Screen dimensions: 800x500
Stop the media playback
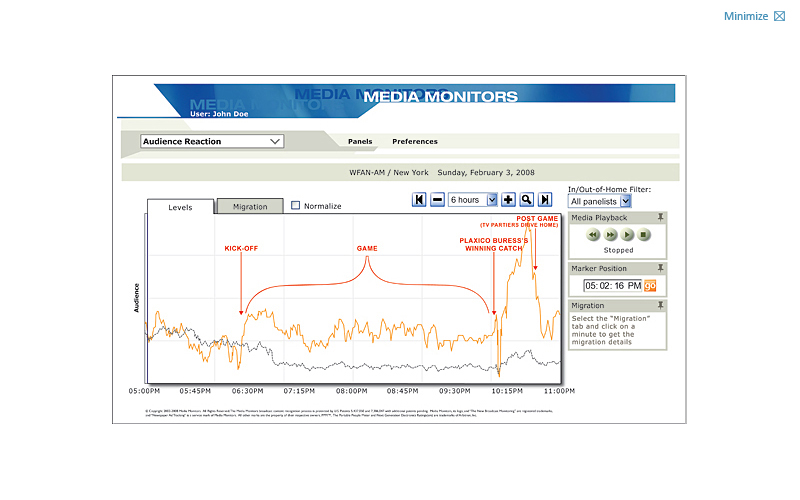click(x=644, y=235)
